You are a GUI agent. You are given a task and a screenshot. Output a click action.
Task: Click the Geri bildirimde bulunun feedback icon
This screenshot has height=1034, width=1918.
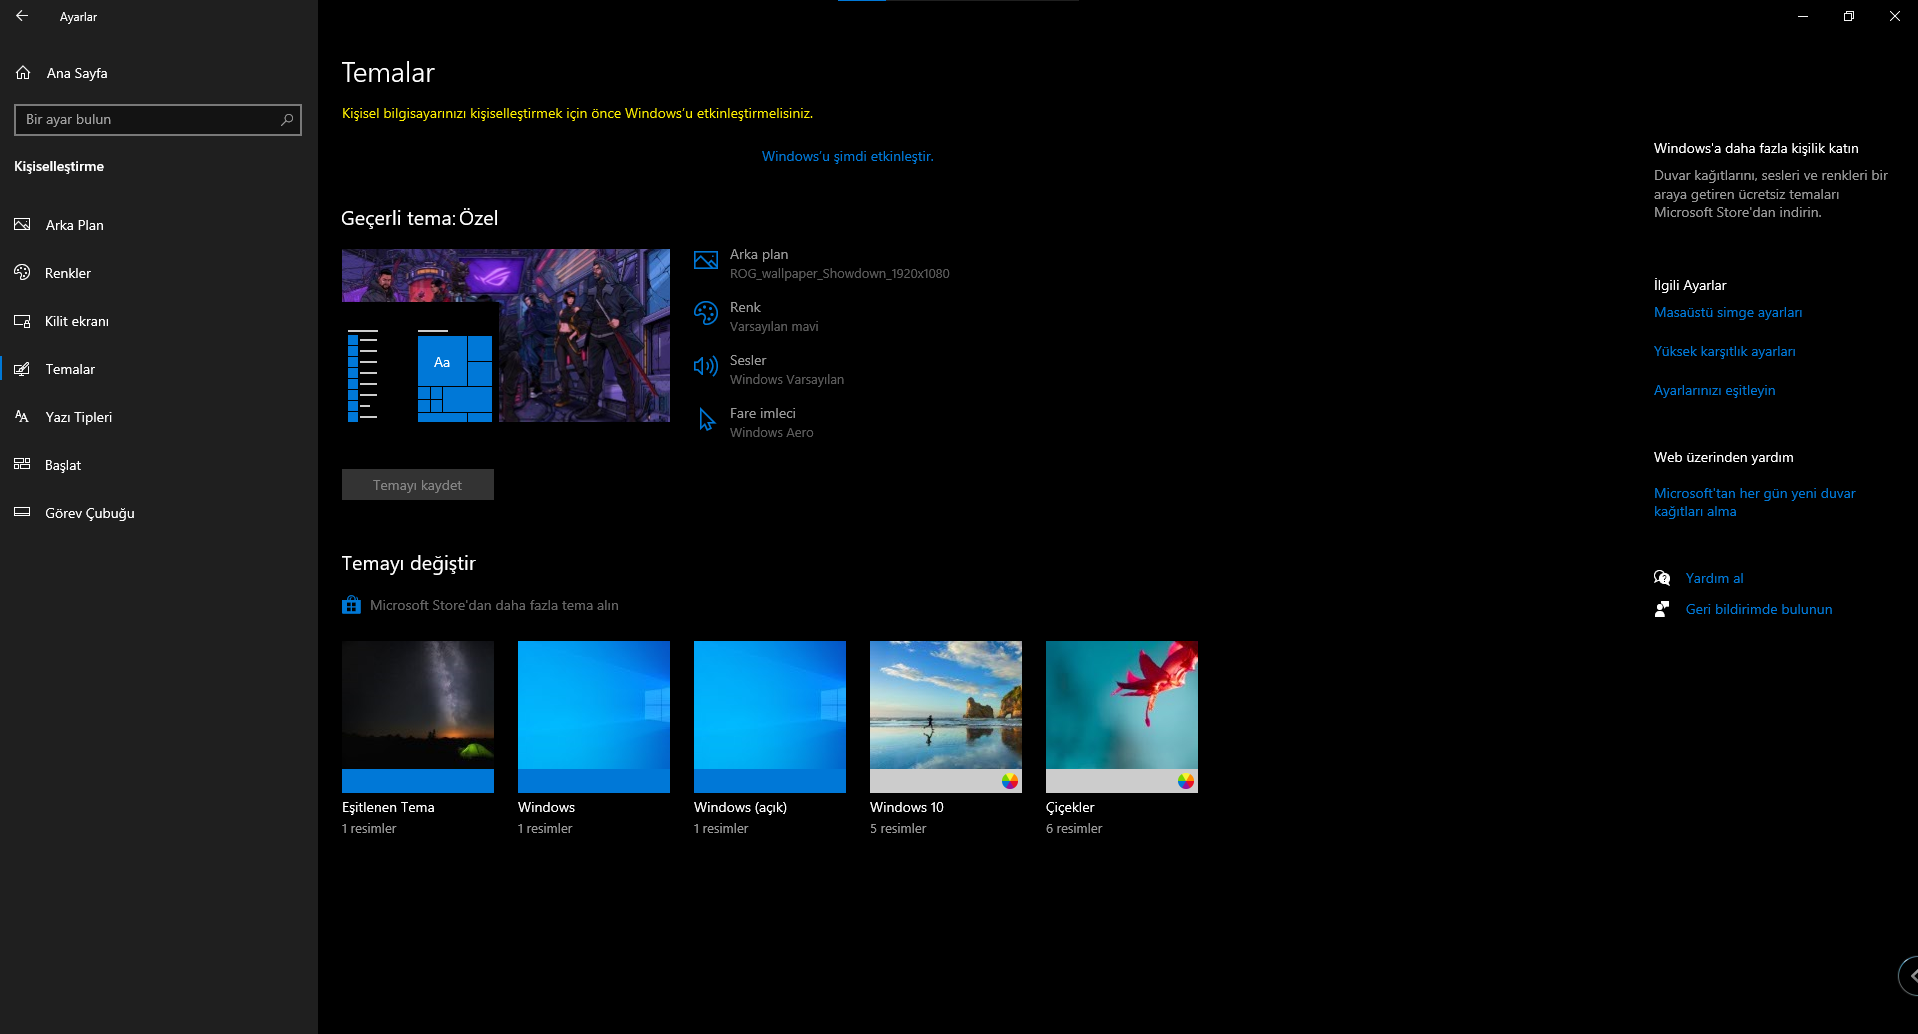point(1662,609)
